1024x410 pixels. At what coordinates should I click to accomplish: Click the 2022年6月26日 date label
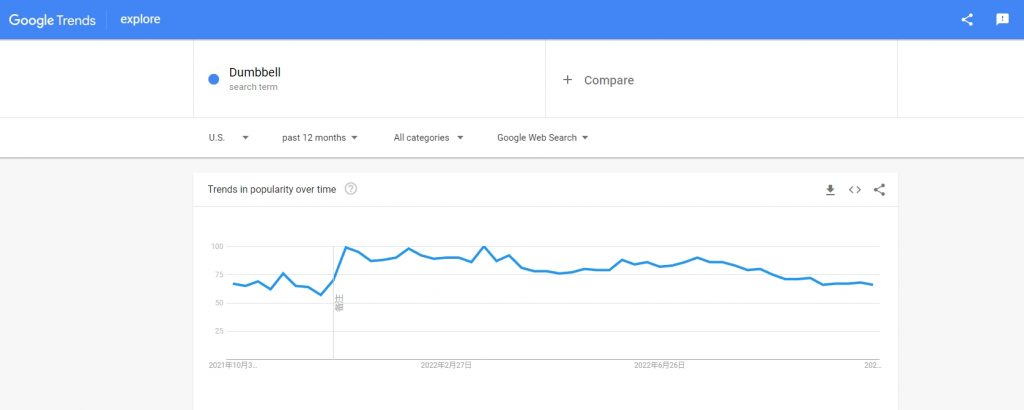pyautogui.click(x=660, y=366)
